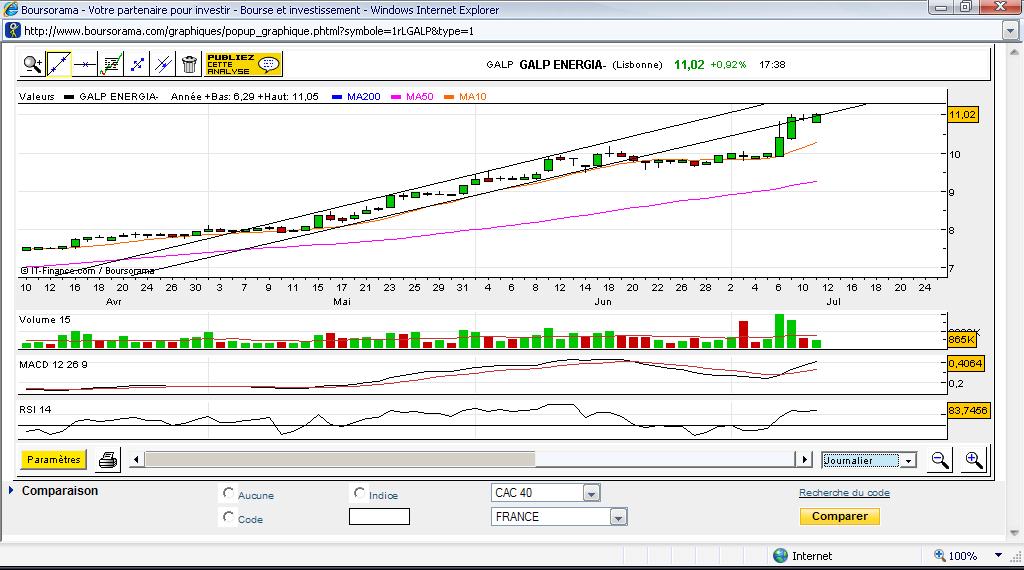1024x570 pixels.
Task: Click the 83,7456 RSI value label
Action: tap(968, 411)
